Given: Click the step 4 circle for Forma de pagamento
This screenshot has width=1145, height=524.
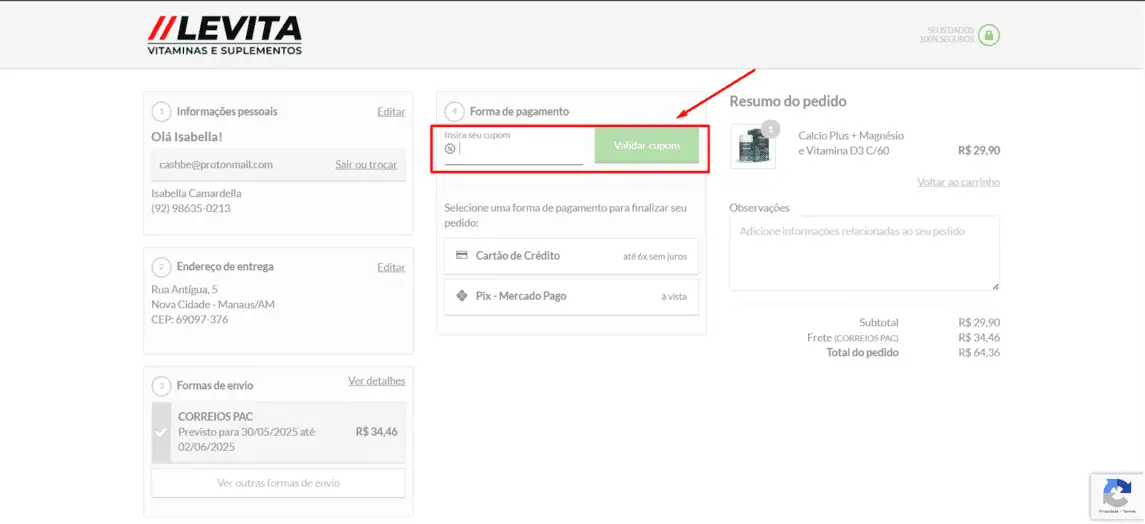Looking at the screenshot, I should click(454, 112).
